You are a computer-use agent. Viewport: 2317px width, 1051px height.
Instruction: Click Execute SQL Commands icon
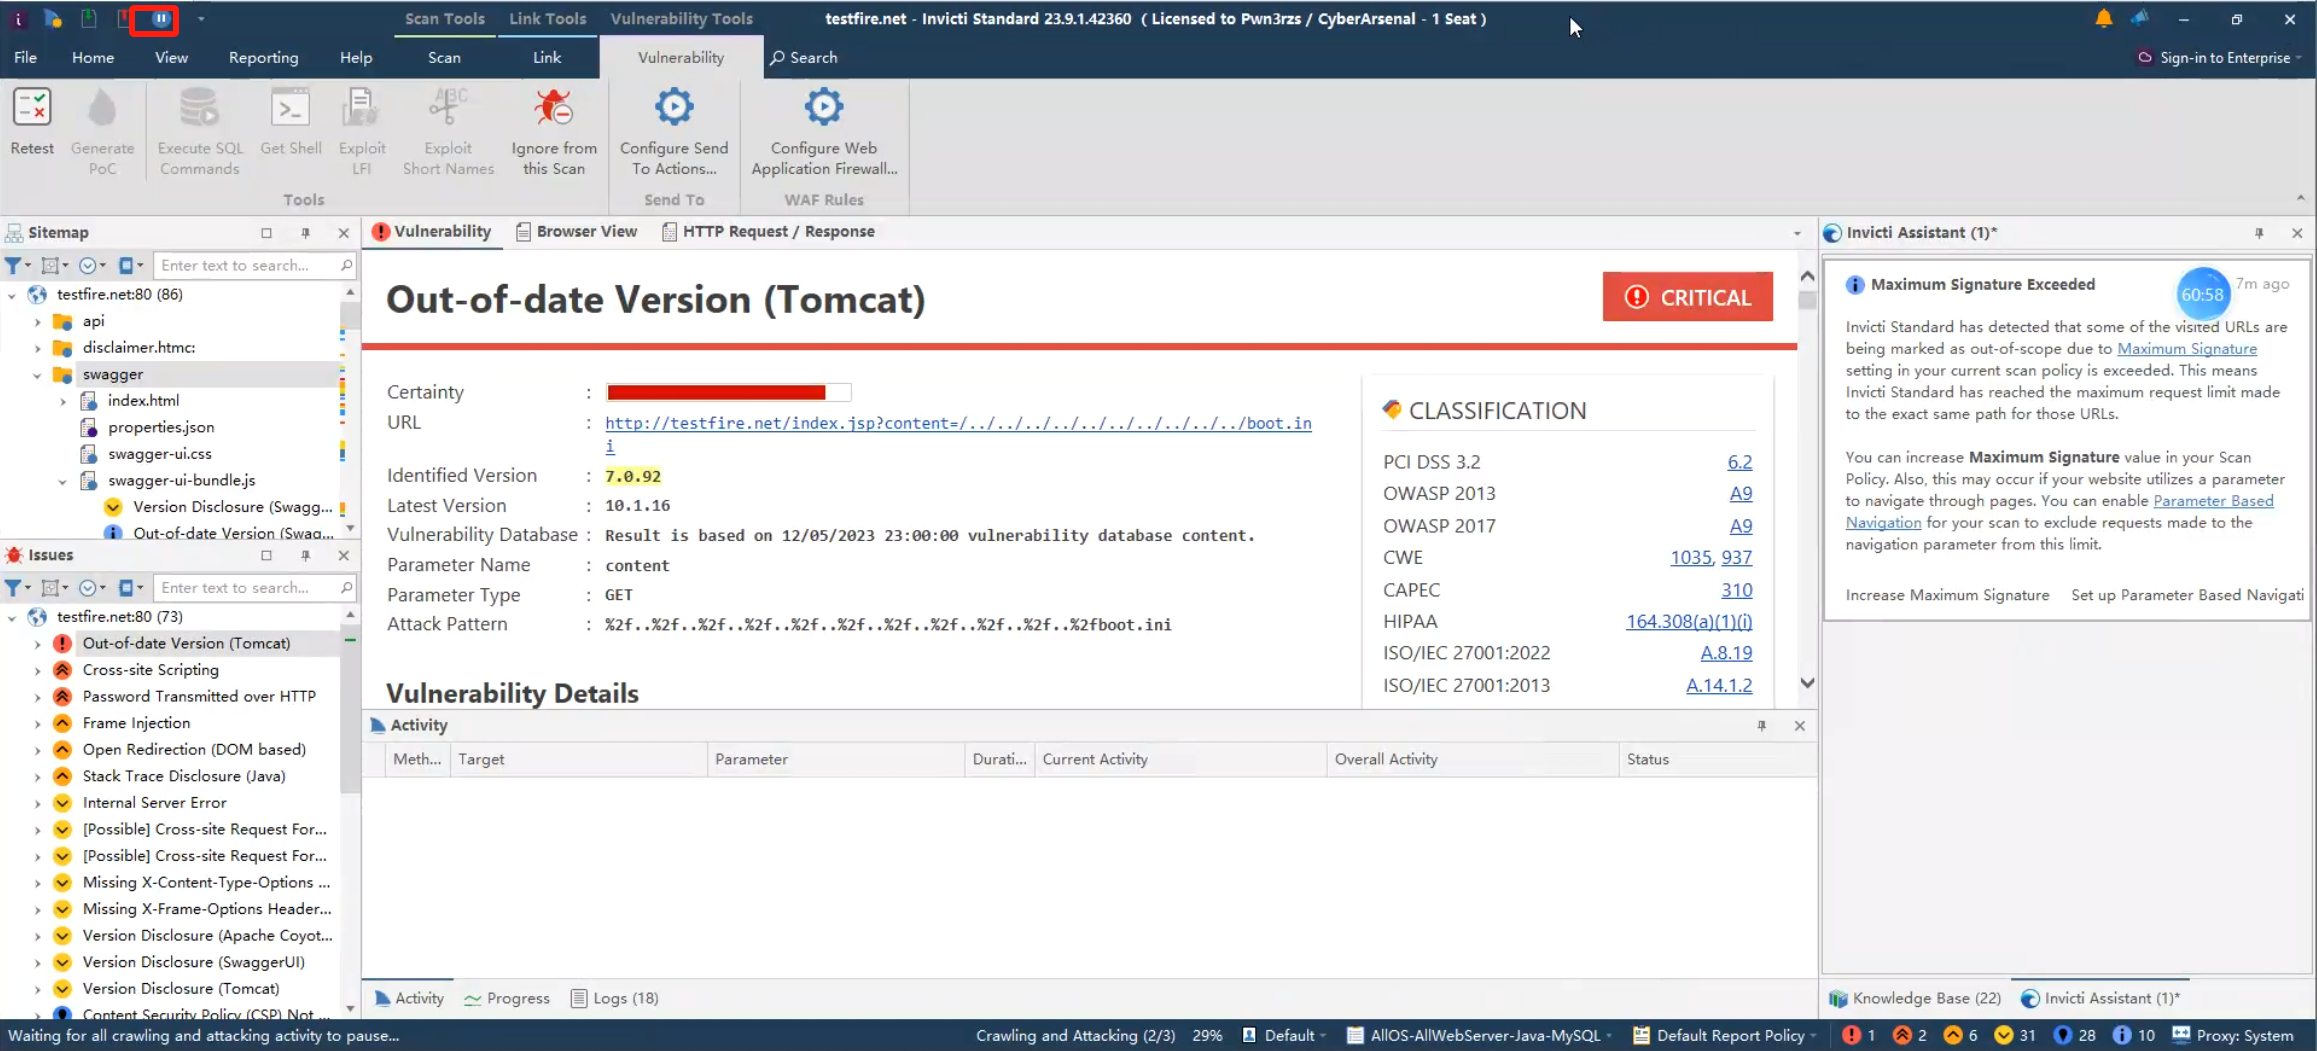199,108
